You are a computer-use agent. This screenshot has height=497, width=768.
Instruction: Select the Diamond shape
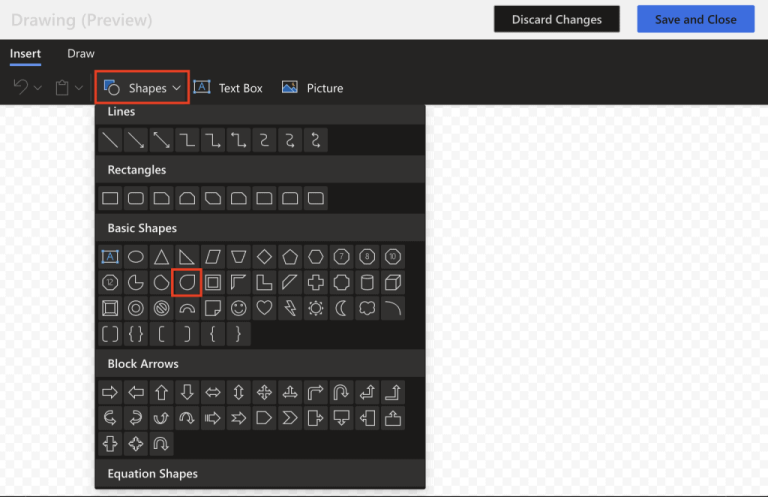point(264,257)
